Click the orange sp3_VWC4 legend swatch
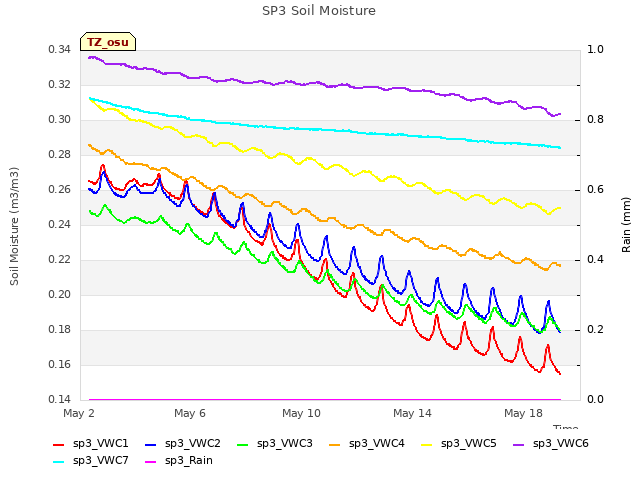The height and width of the screenshot is (480, 640). pos(335,444)
